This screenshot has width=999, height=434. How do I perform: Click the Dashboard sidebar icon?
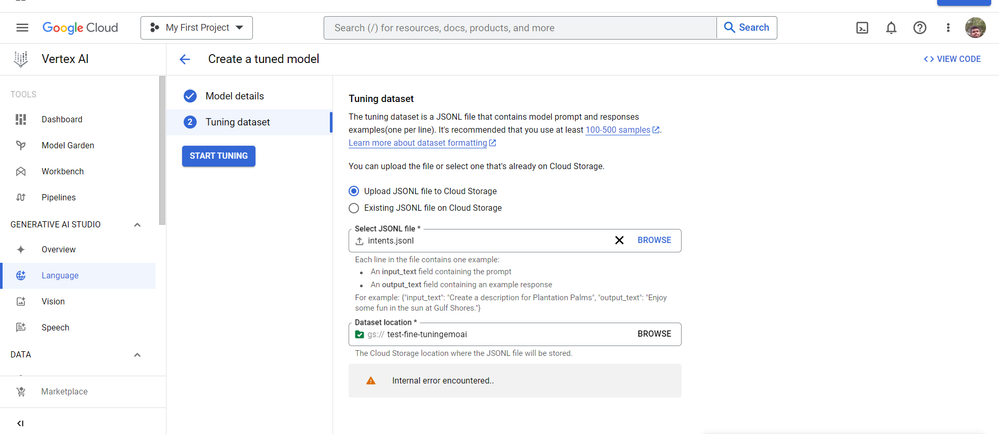[21, 119]
